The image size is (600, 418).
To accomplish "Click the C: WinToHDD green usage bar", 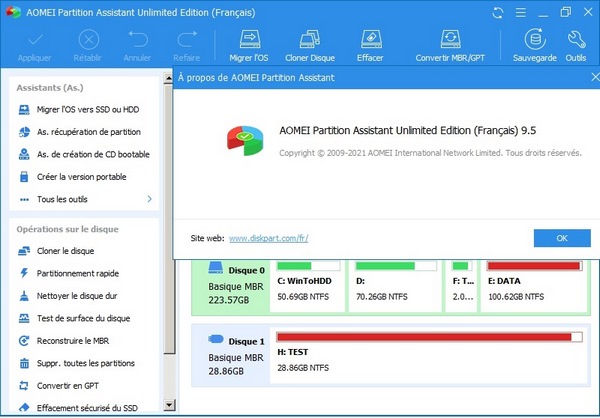I will coord(308,266).
